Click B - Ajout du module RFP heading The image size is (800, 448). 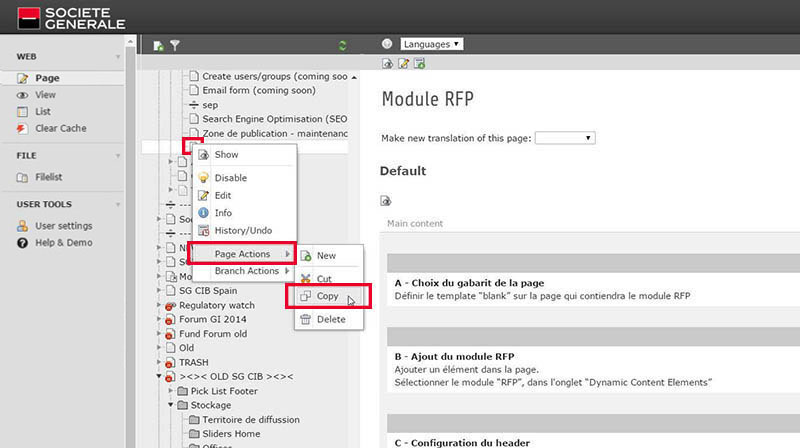click(x=454, y=356)
